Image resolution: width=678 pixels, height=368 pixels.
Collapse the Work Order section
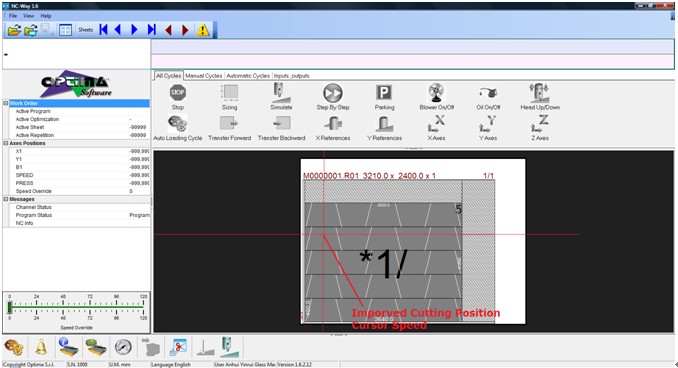click(6, 103)
